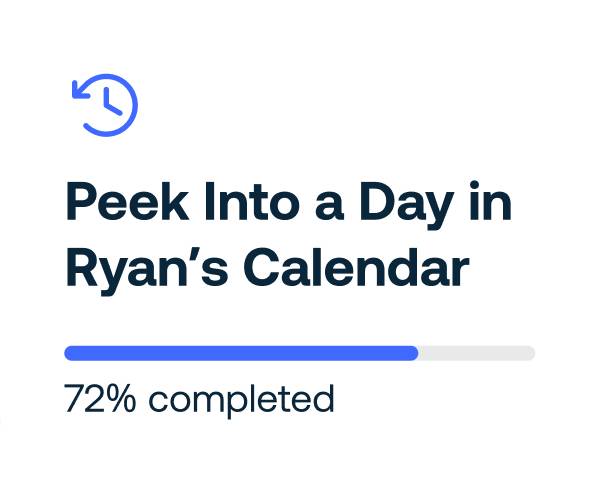598x484 pixels.
Task: Click the blue filled portion of the progress bar
Action: (241, 353)
